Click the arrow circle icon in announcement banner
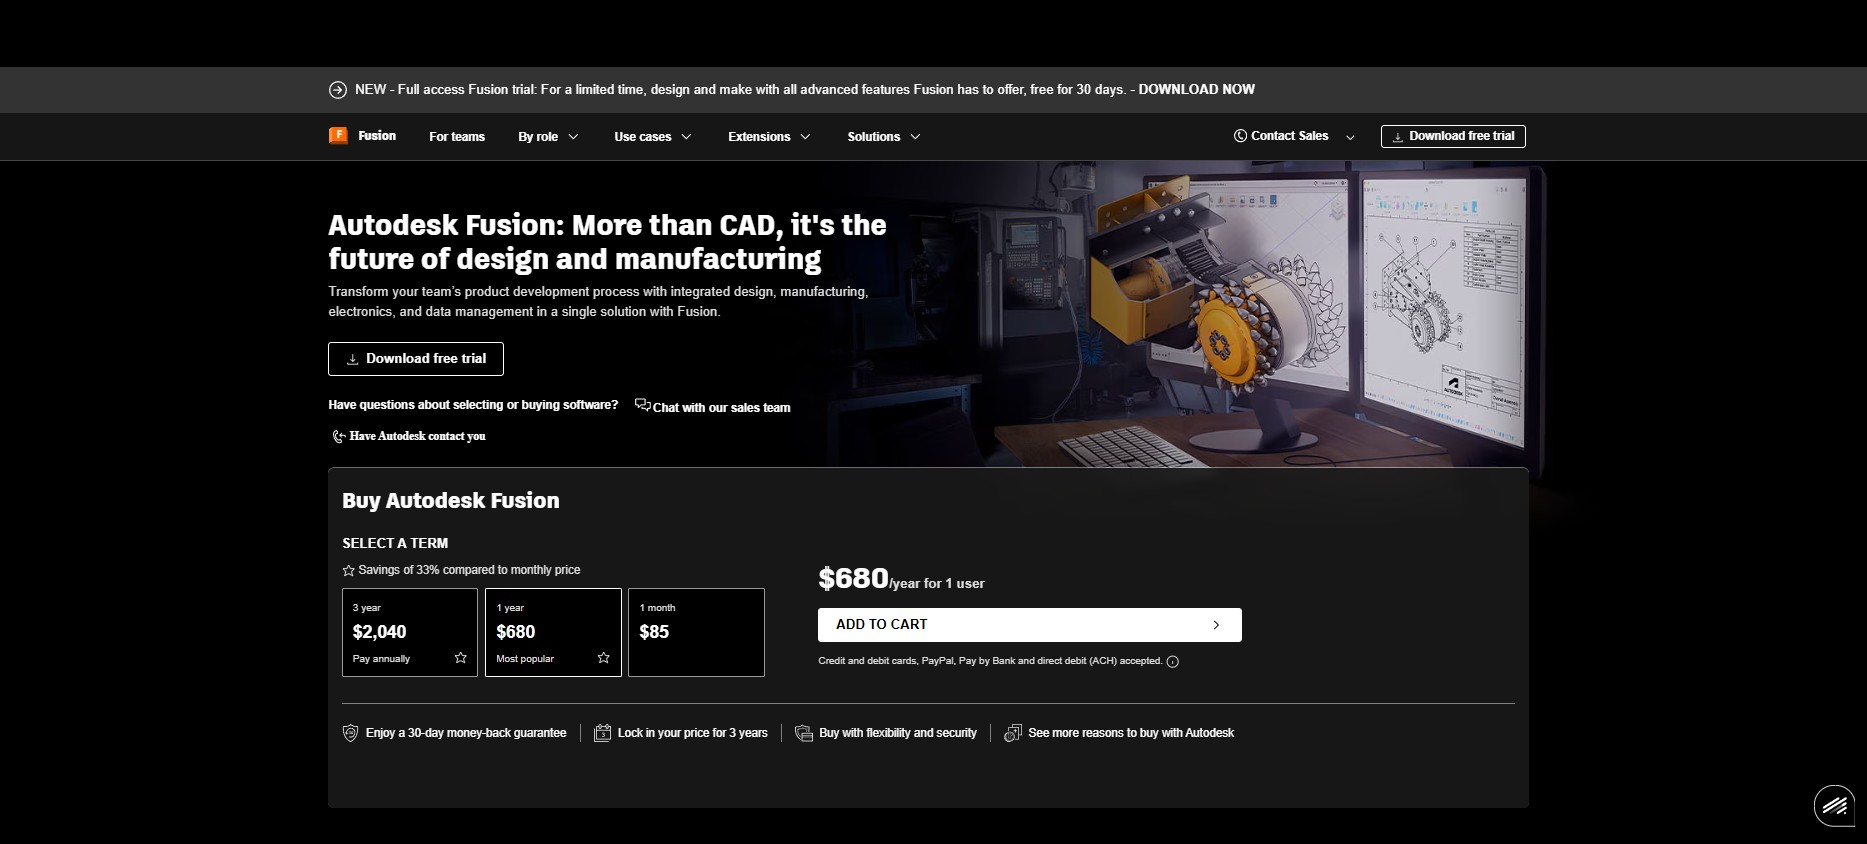 point(338,90)
